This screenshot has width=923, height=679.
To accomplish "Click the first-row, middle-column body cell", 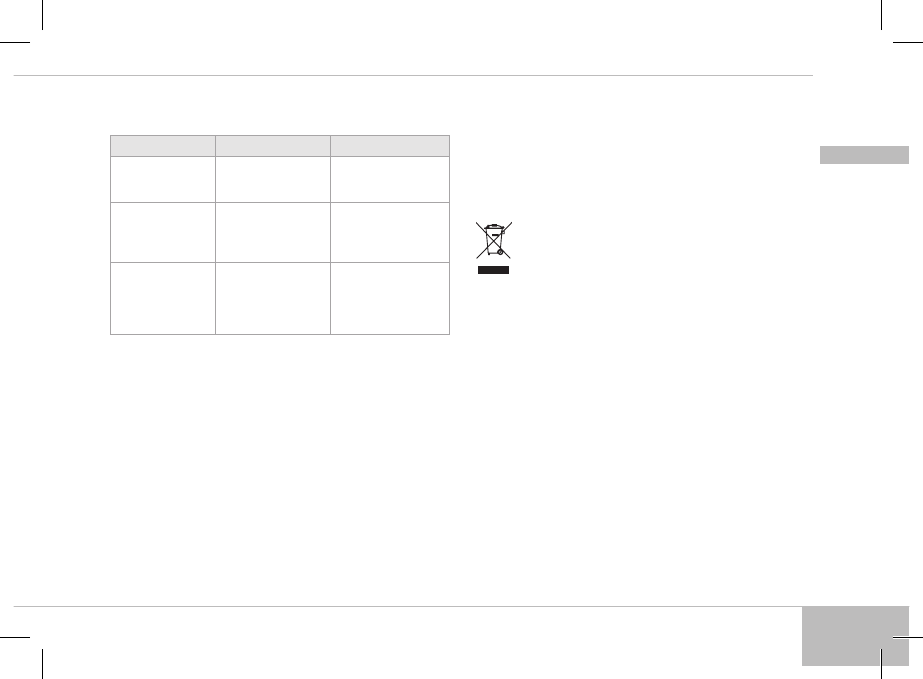I will click(273, 178).
